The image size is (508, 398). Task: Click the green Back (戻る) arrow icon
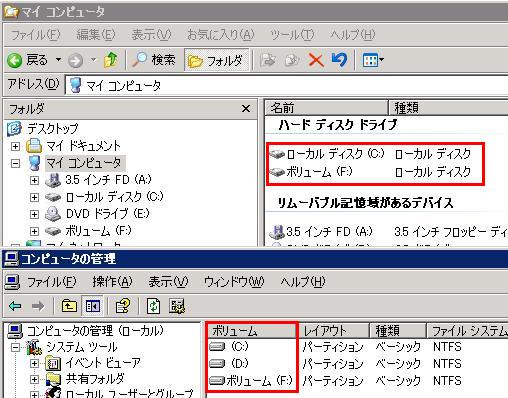click(15, 61)
